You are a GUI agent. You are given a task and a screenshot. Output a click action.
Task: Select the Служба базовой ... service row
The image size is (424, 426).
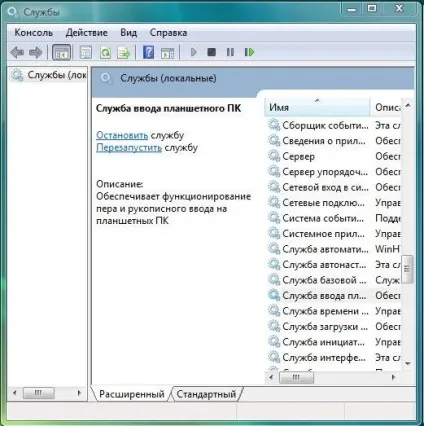(x=333, y=280)
